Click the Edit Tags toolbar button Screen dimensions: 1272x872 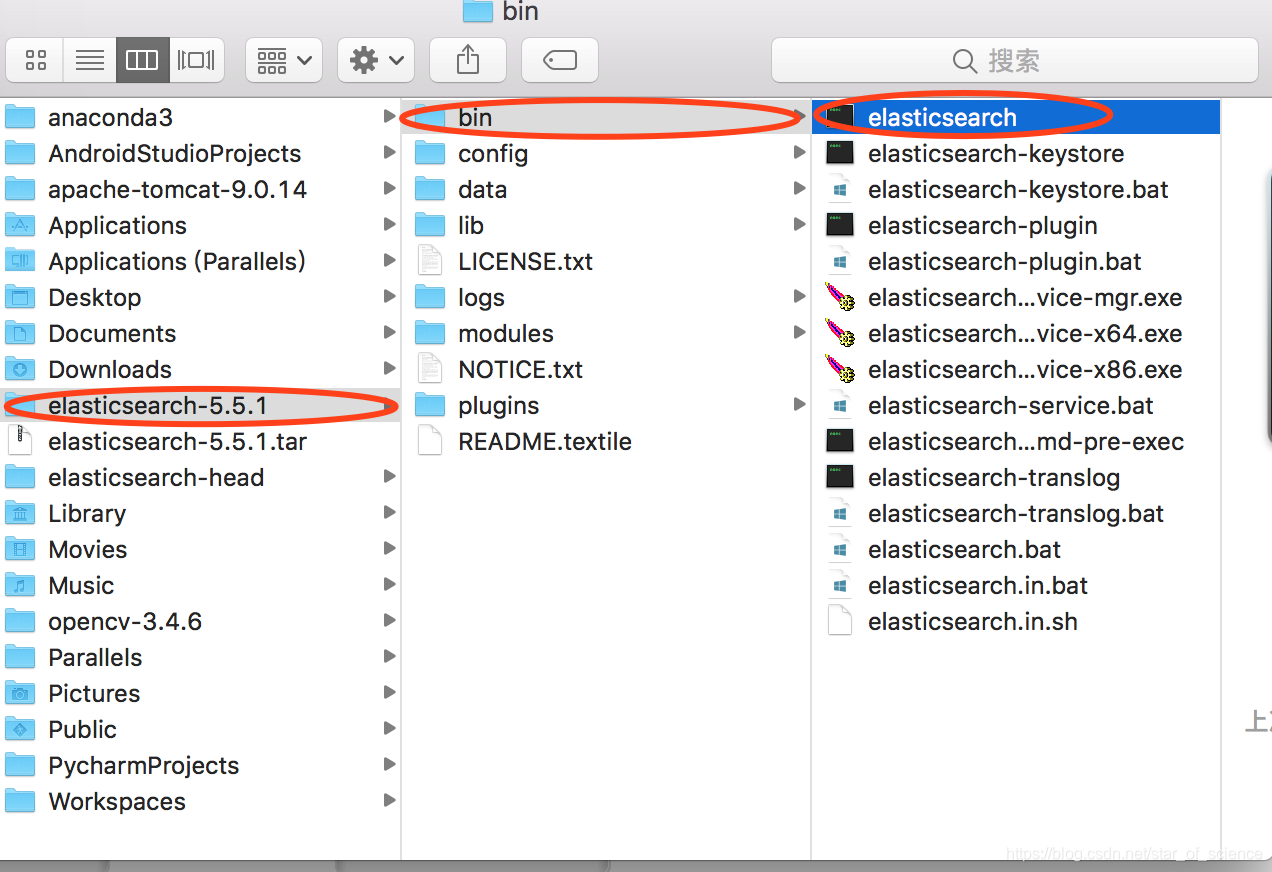pos(560,61)
